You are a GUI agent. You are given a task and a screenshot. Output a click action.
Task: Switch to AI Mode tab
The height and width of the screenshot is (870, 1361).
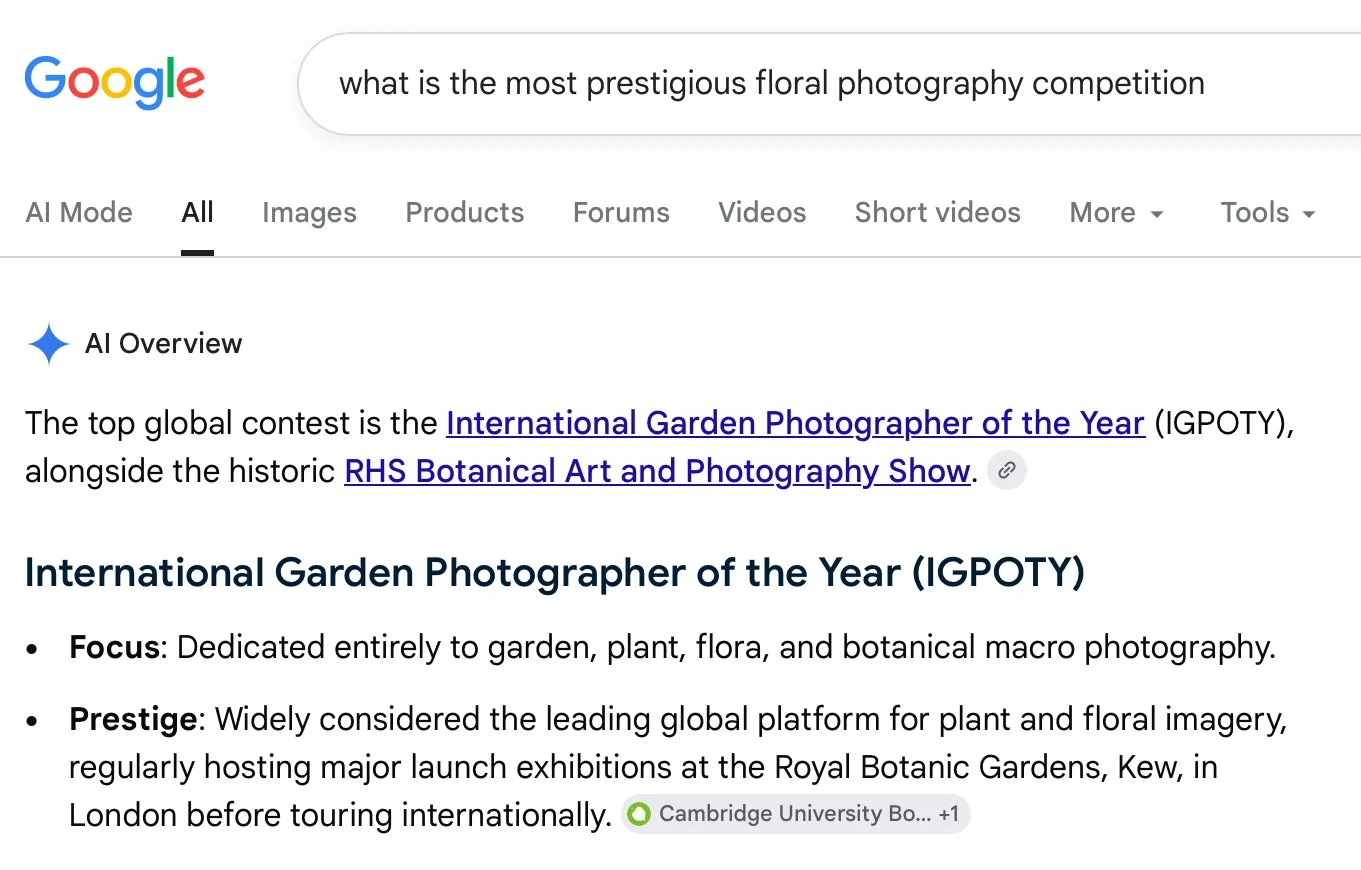pyautogui.click(x=79, y=213)
